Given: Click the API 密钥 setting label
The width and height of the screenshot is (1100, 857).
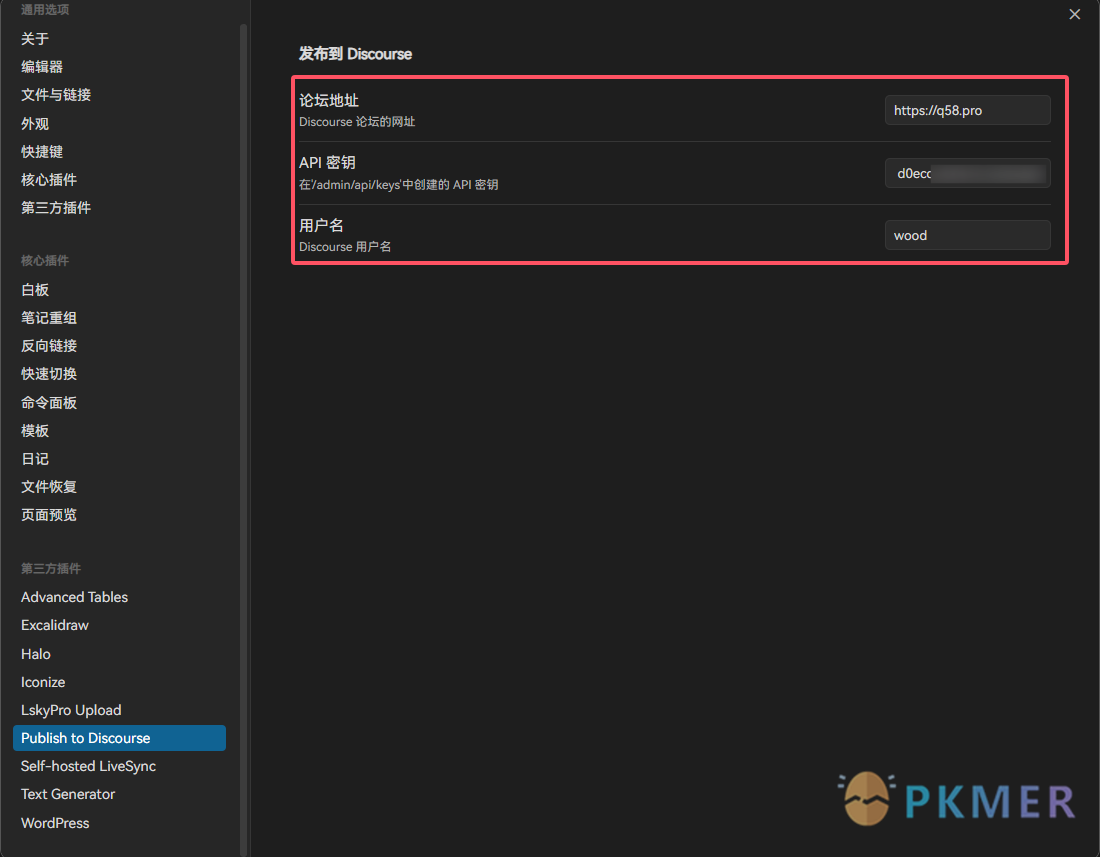Looking at the screenshot, I should tap(327, 163).
